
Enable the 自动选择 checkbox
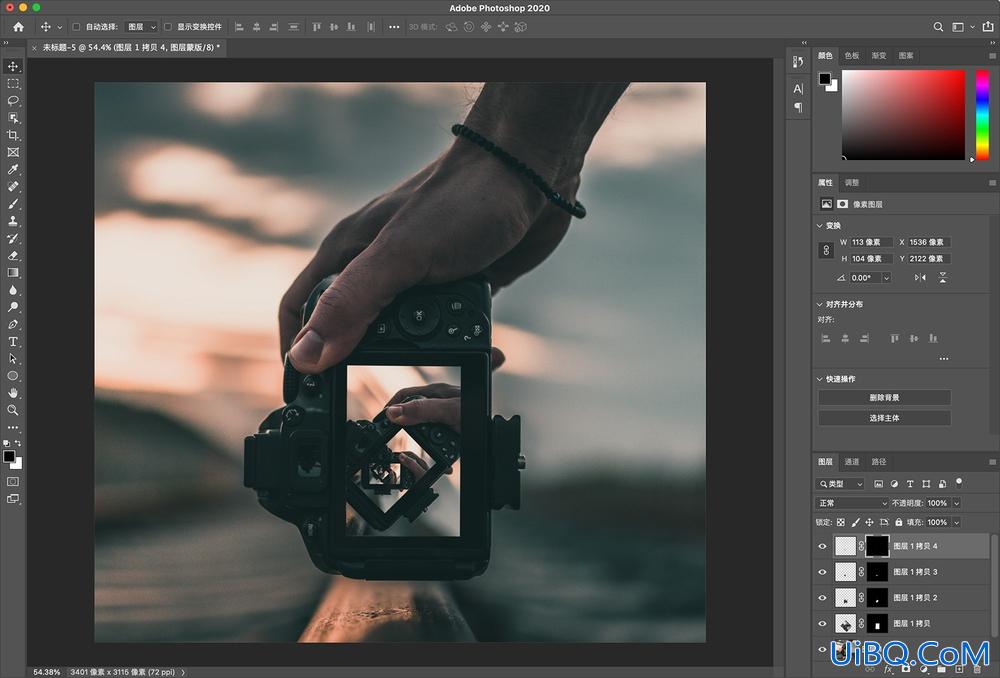(76, 27)
